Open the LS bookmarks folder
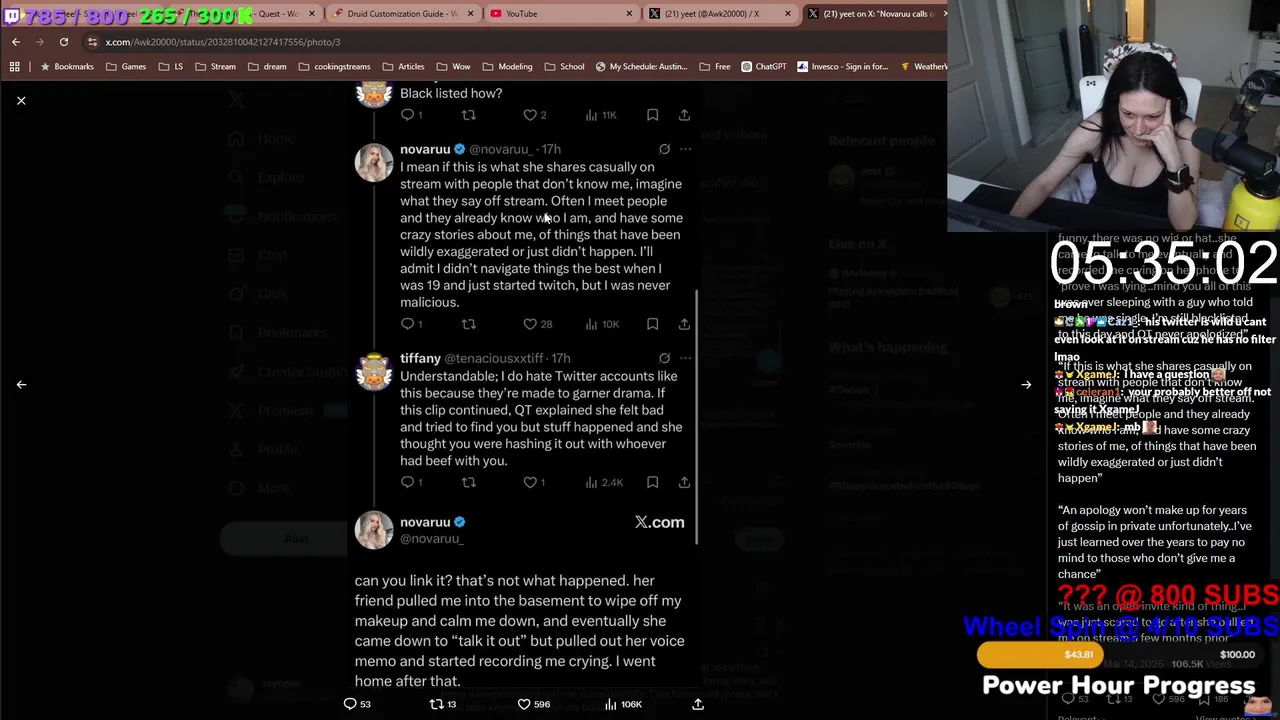Viewport: 1280px width, 720px height. pyautogui.click(x=170, y=67)
